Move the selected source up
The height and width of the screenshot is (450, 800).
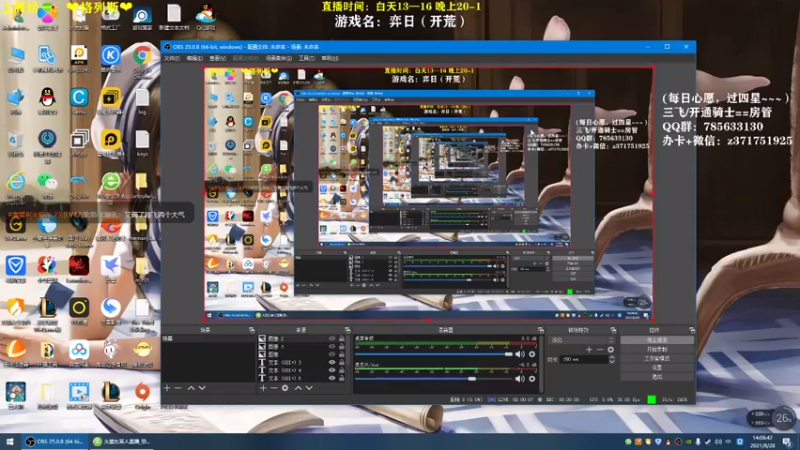[x=298, y=388]
